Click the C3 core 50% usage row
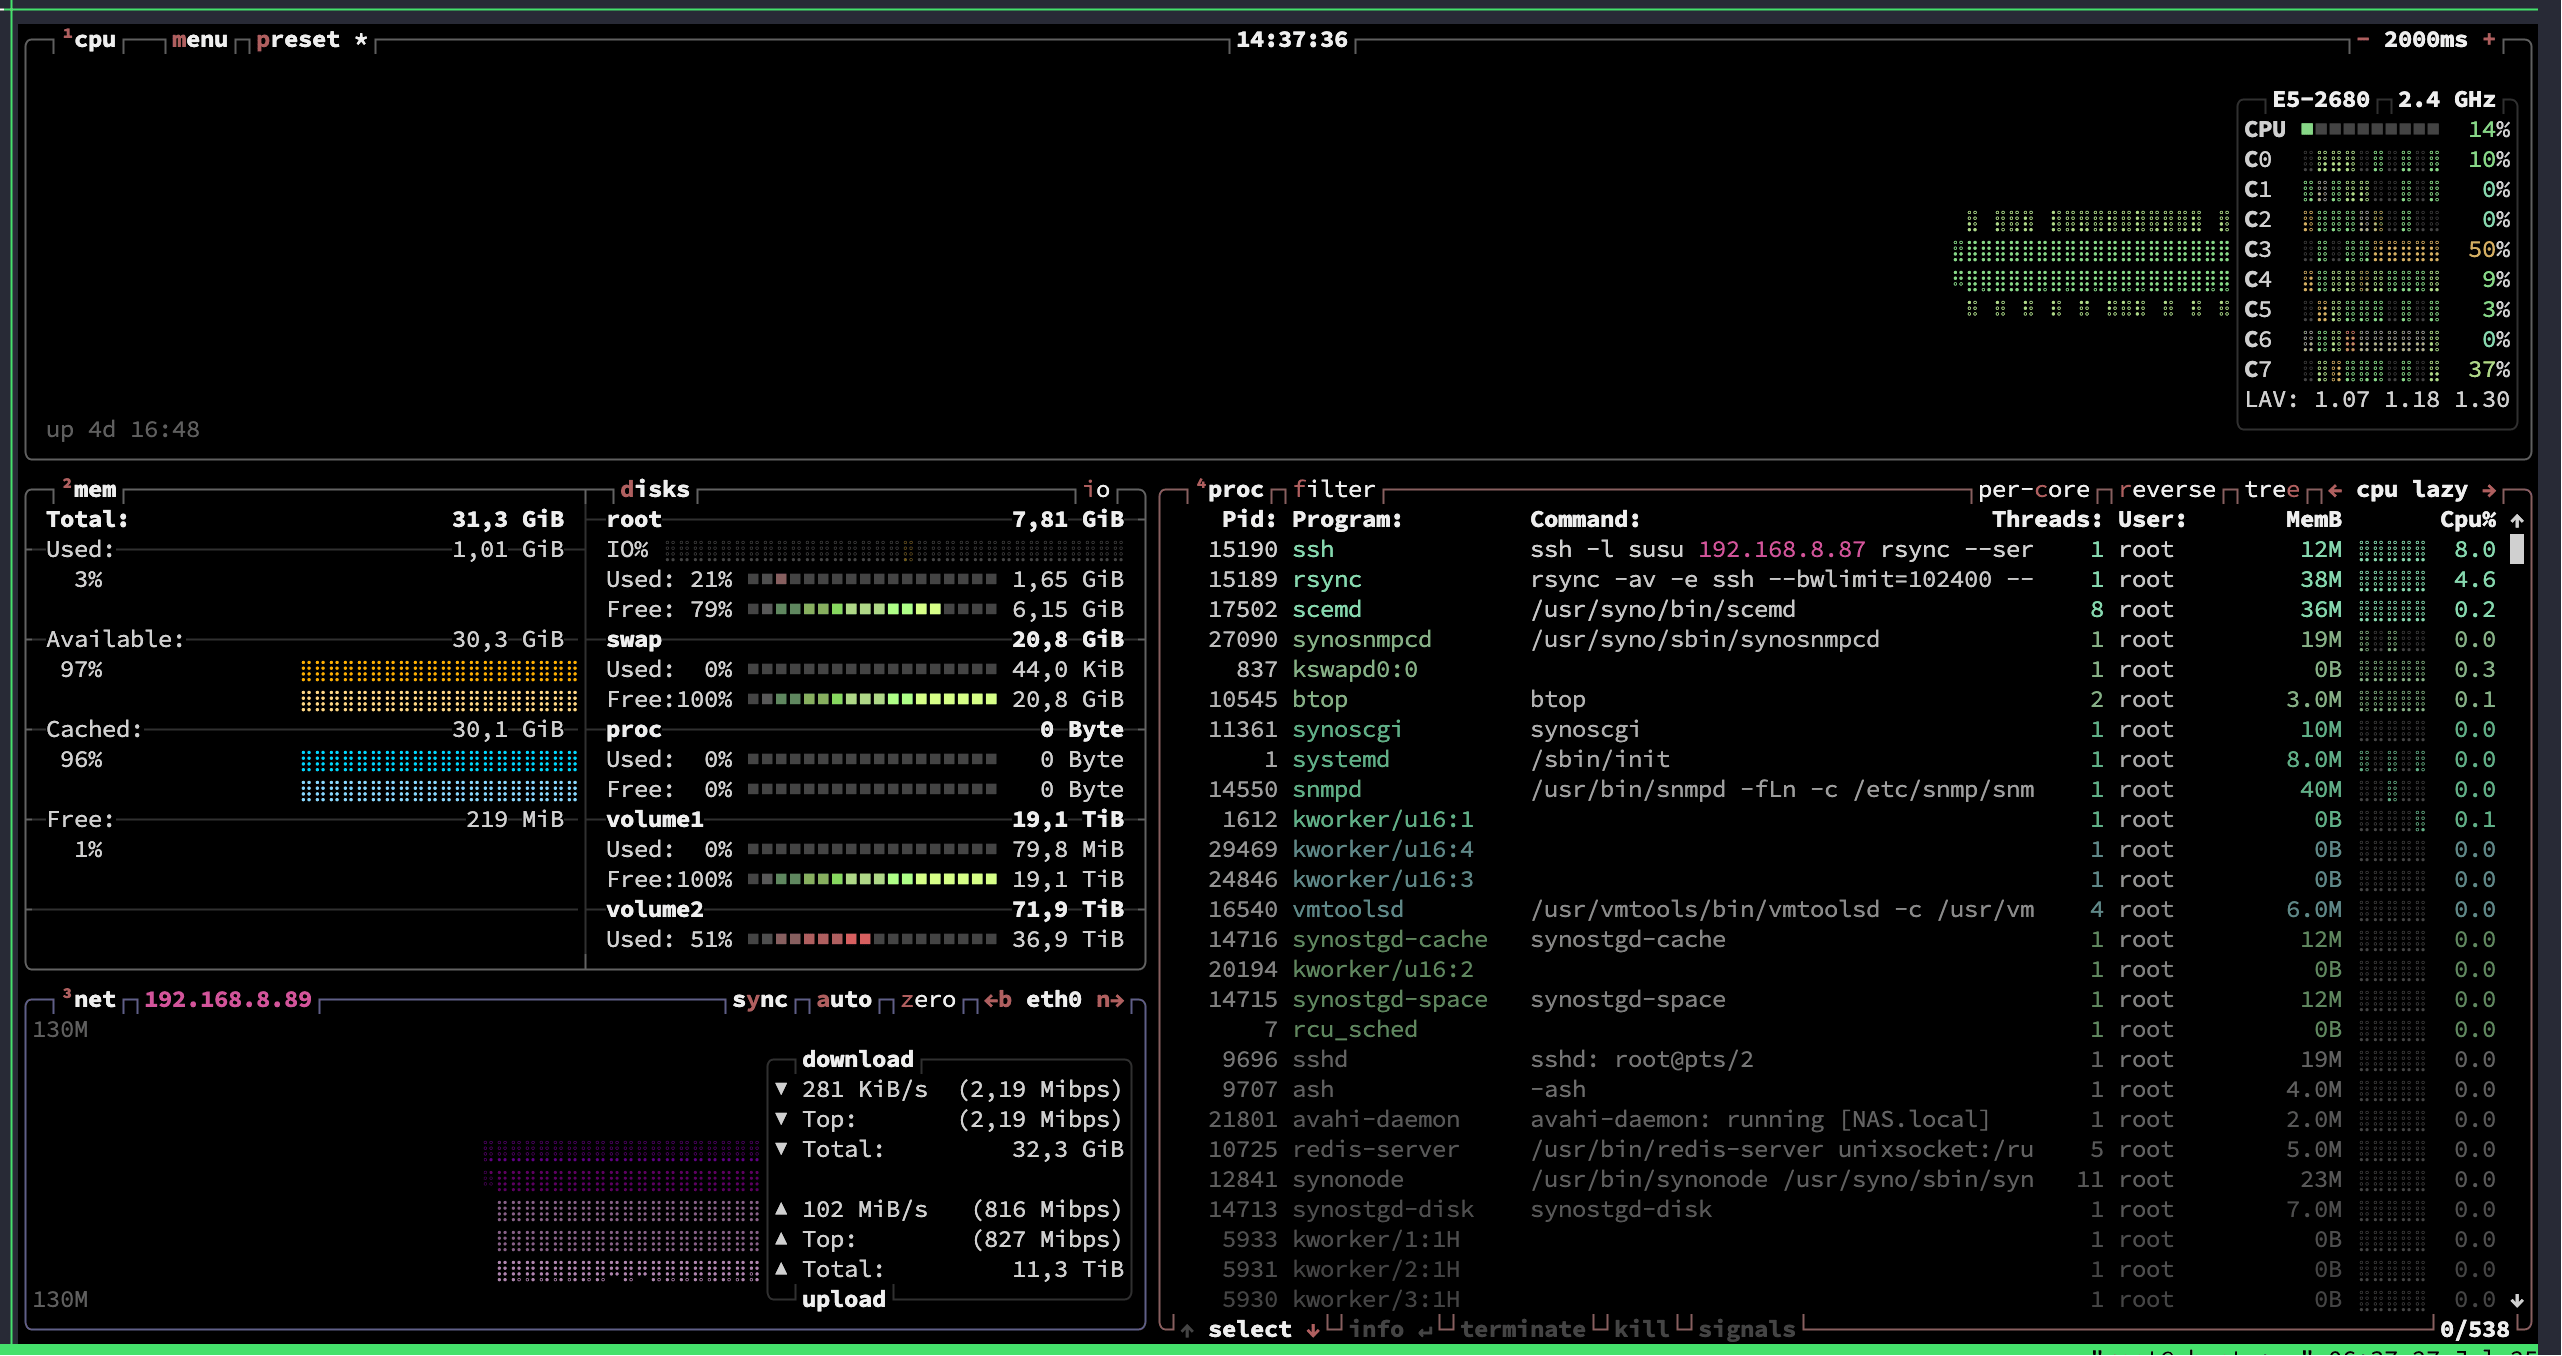 tap(2377, 250)
